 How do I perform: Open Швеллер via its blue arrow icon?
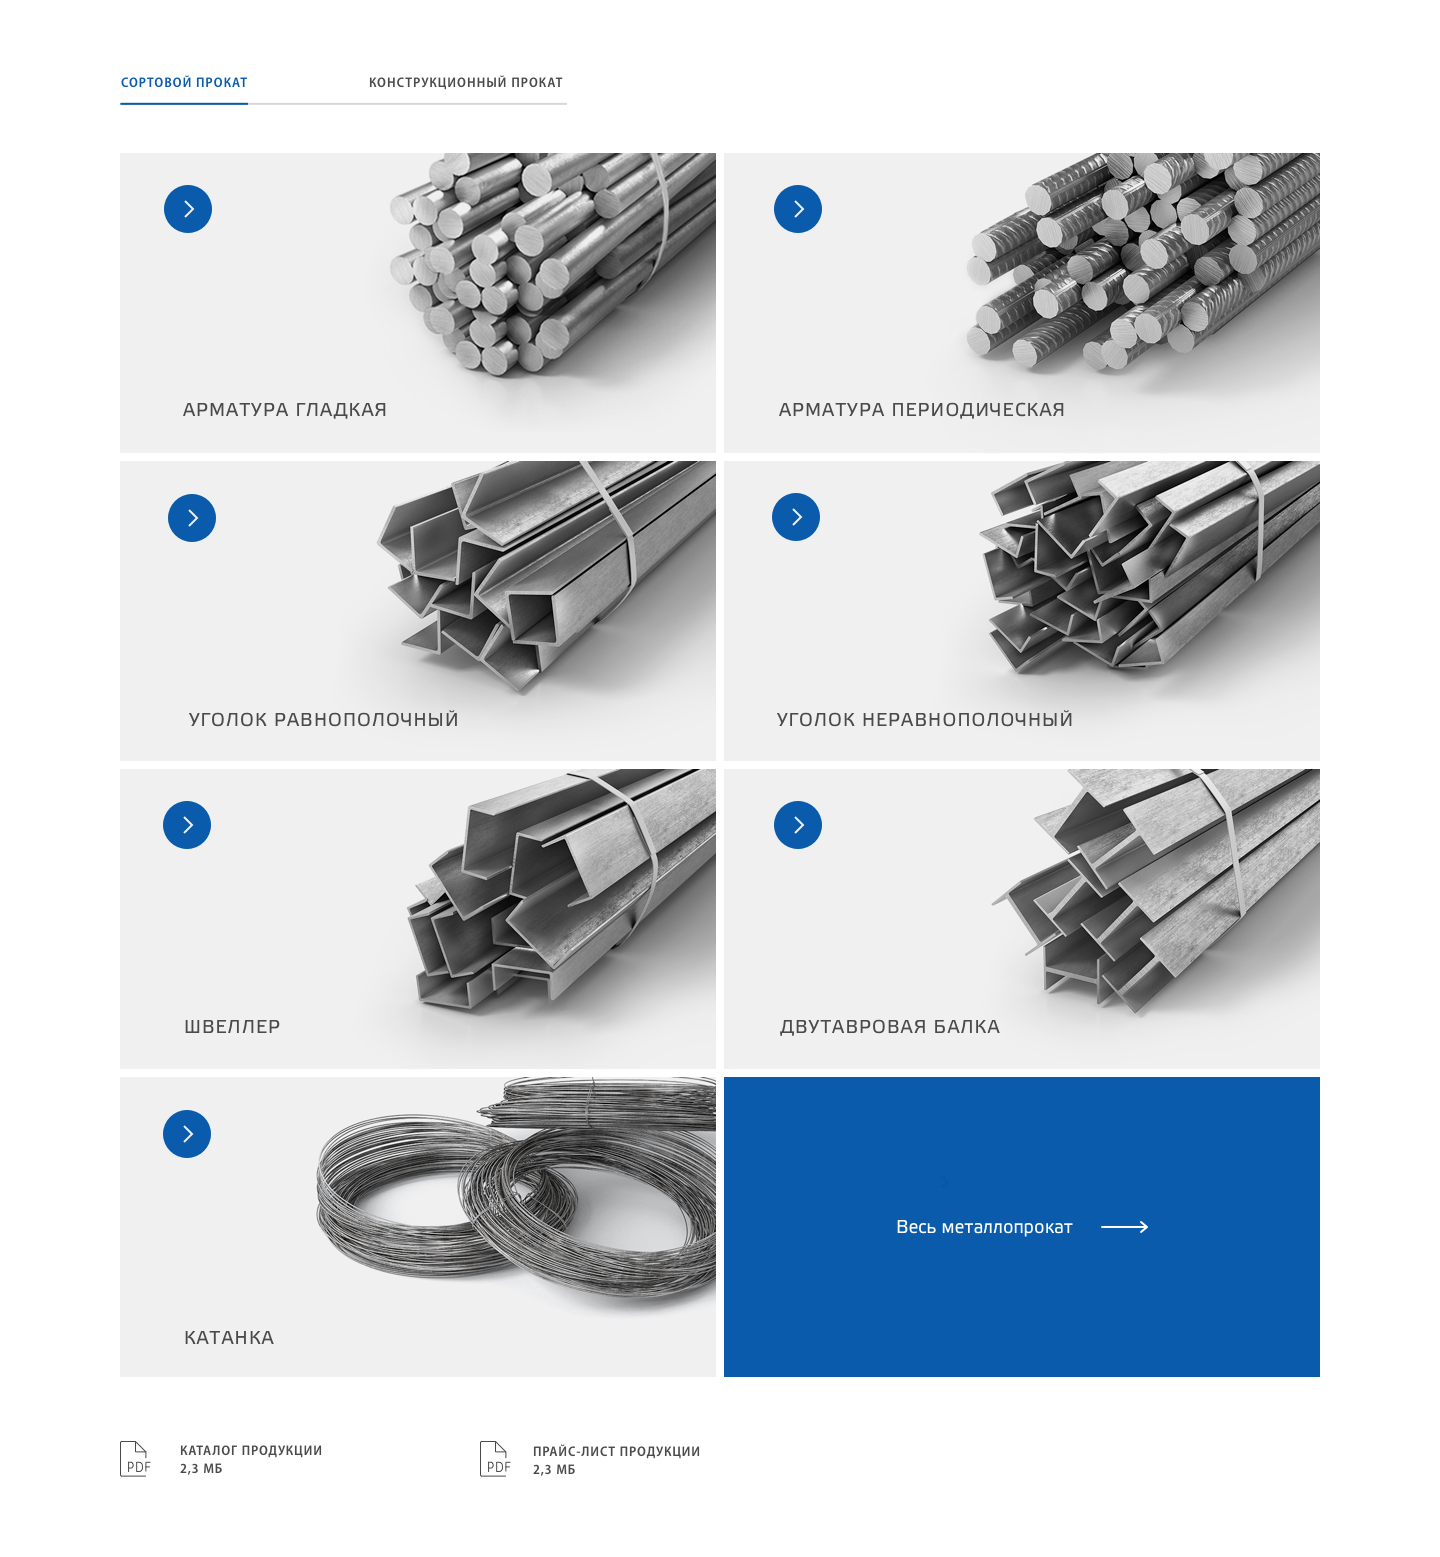pos(187,825)
